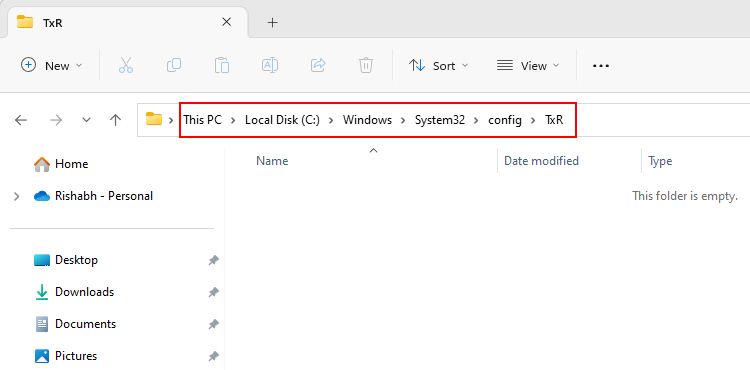Open the See more ellipsis menu
The width and height of the screenshot is (750, 370).
coord(601,65)
